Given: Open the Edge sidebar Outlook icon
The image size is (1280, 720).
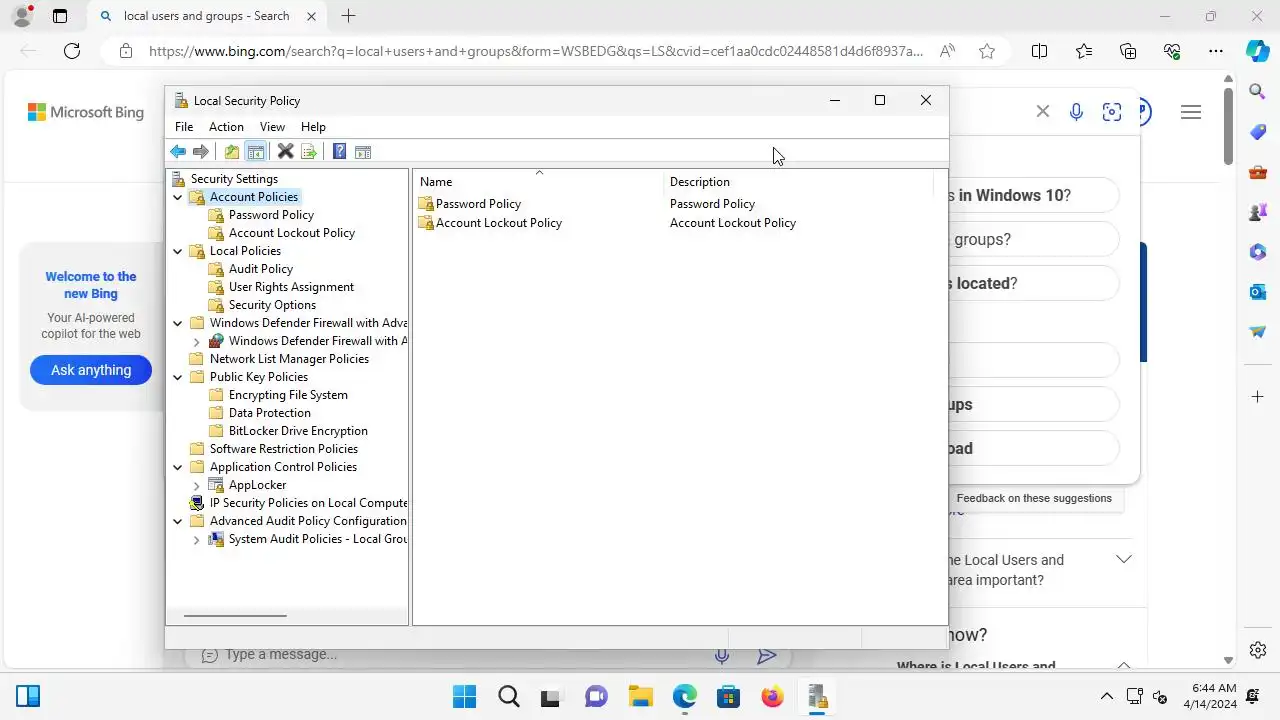Looking at the screenshot, I should coord(1258,292).
